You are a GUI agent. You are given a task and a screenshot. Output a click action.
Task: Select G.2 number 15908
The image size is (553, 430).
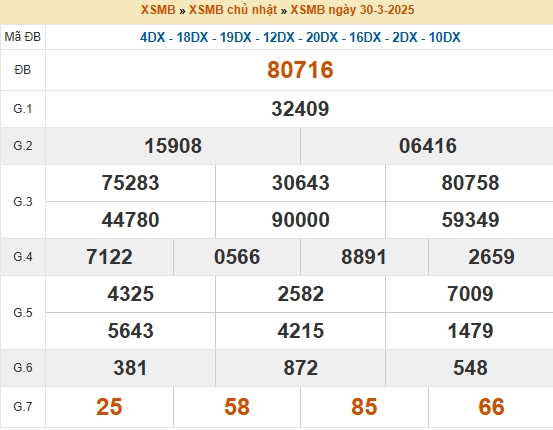[173, 146]
